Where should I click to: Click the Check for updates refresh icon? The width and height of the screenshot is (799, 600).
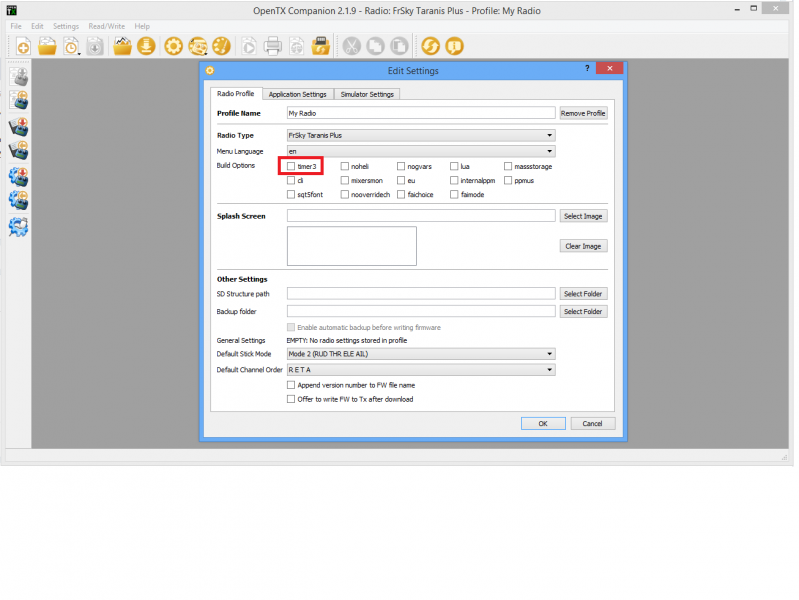pos(430,46)
